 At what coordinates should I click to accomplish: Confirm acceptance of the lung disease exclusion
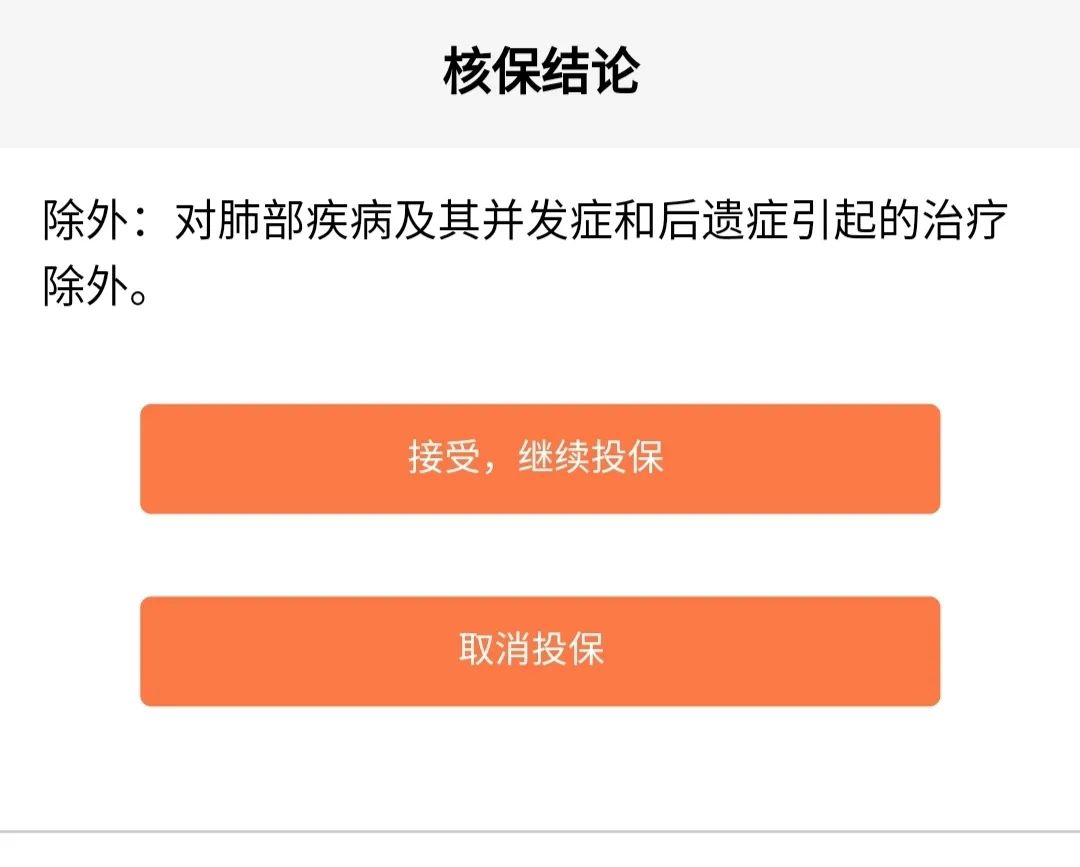(540, 459)
